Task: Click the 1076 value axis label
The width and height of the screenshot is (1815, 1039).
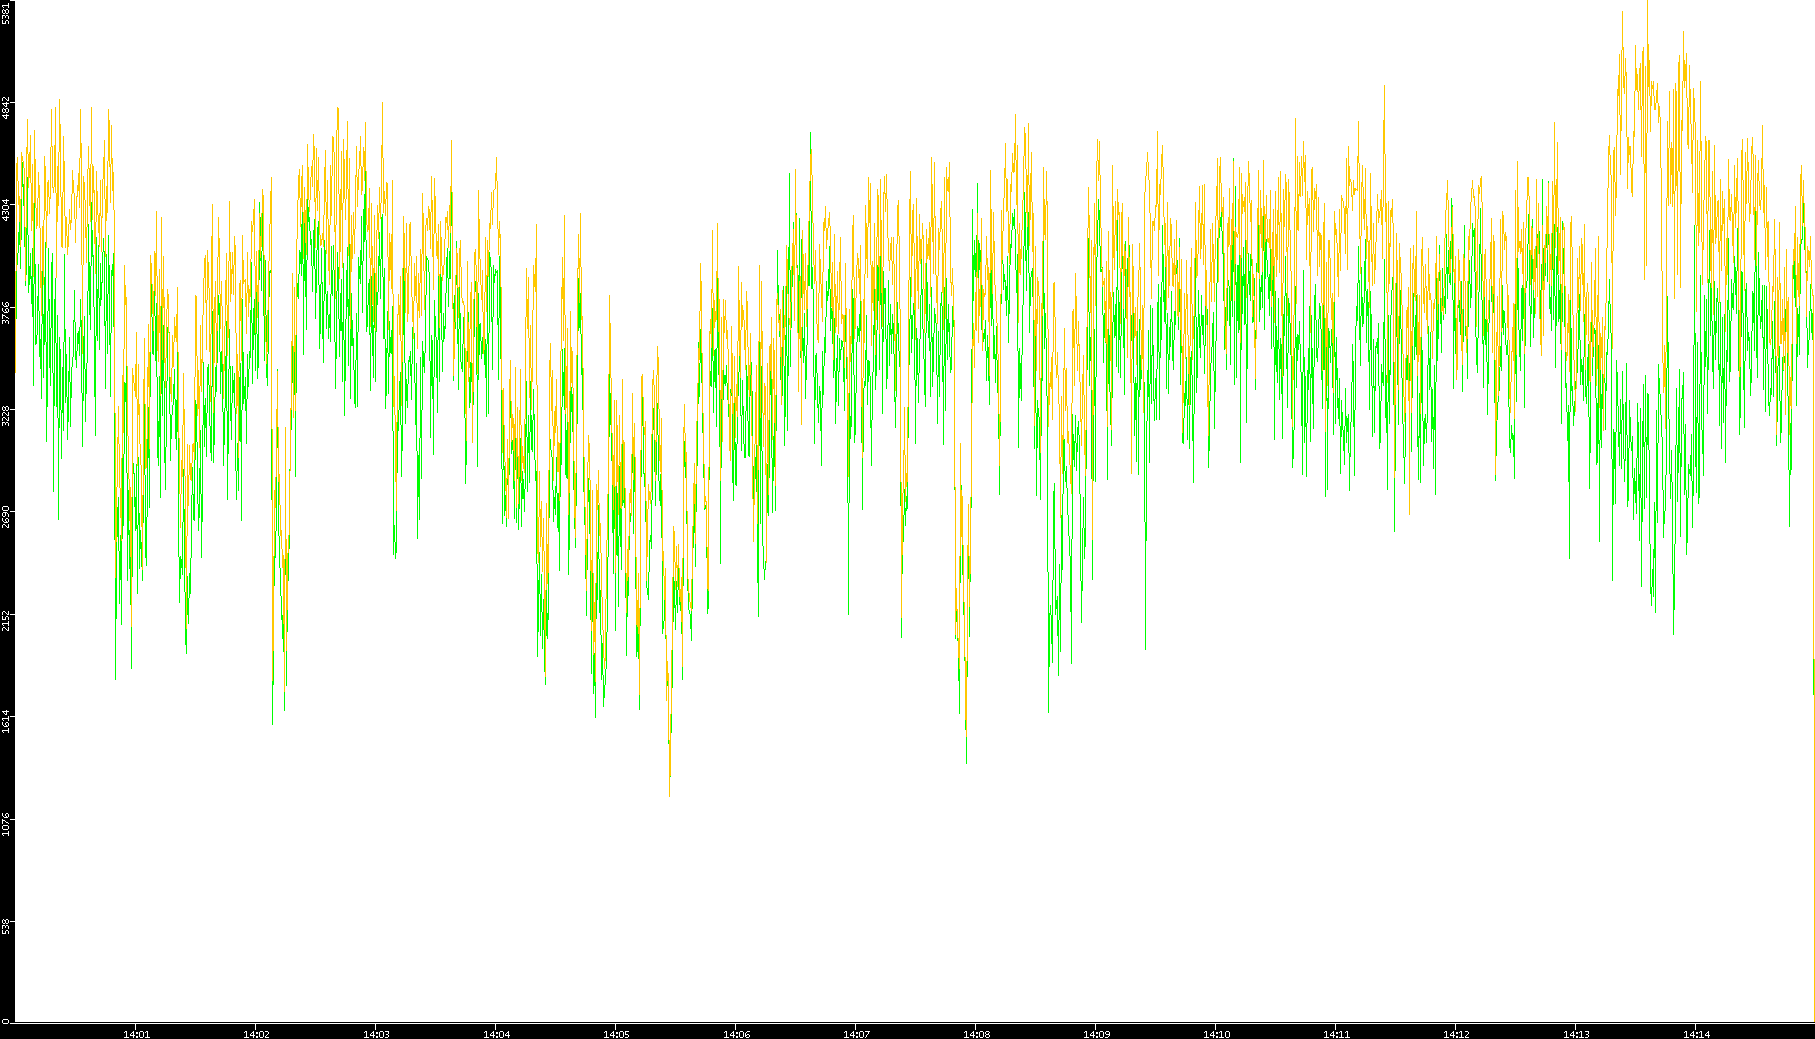Action: (x=6, y=824)
